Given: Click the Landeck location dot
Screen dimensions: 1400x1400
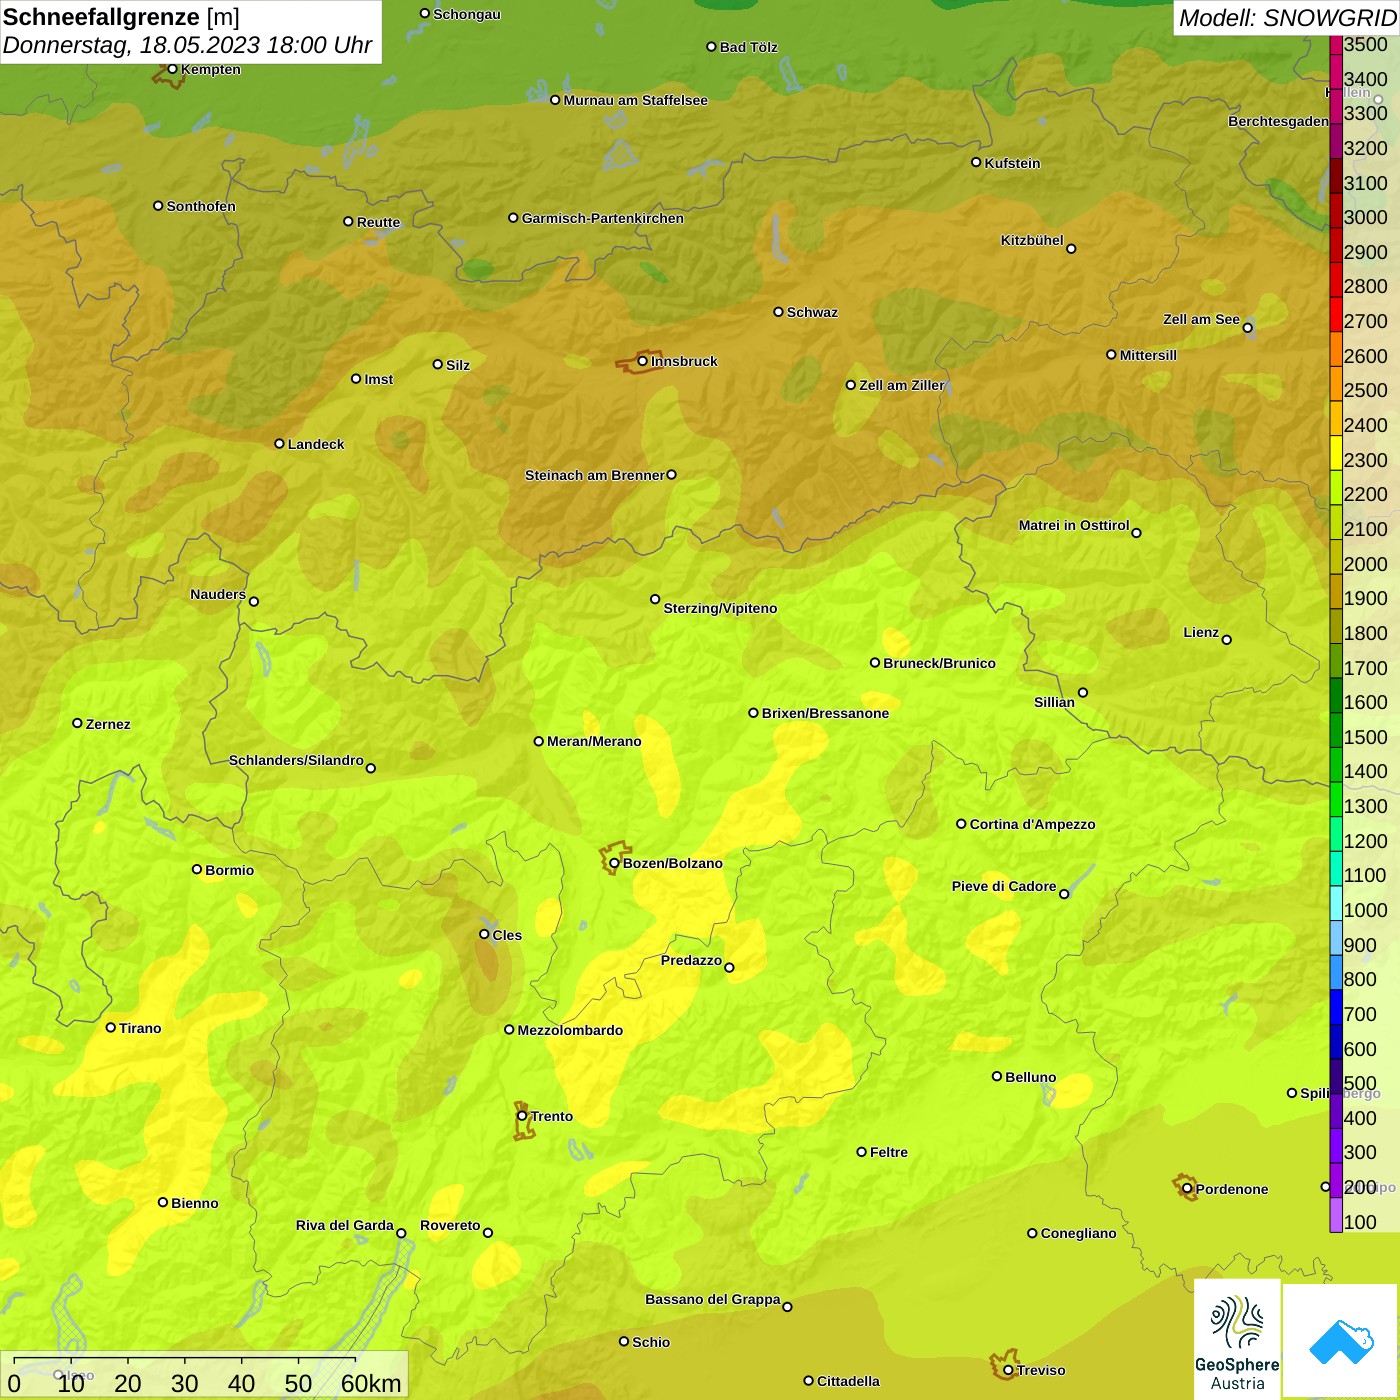Looking at the screenshot, I should [279, 444].
